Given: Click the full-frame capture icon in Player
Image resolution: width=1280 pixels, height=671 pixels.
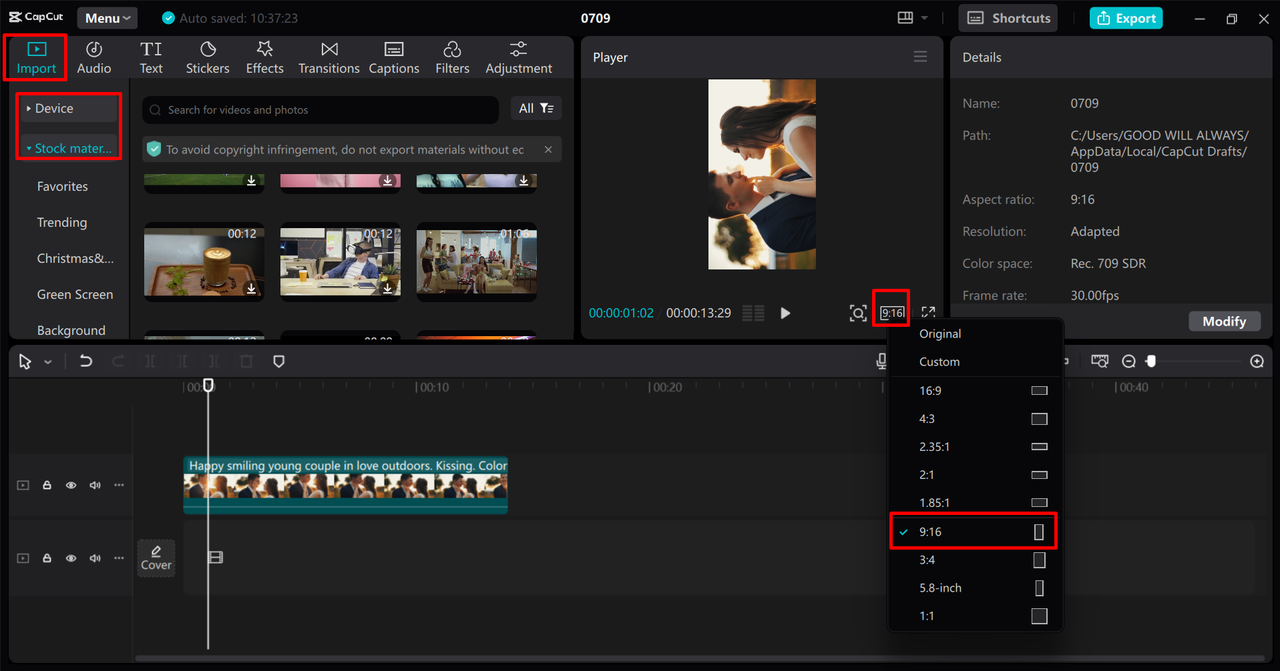Looking at the screenshot, I should point(857,313).
